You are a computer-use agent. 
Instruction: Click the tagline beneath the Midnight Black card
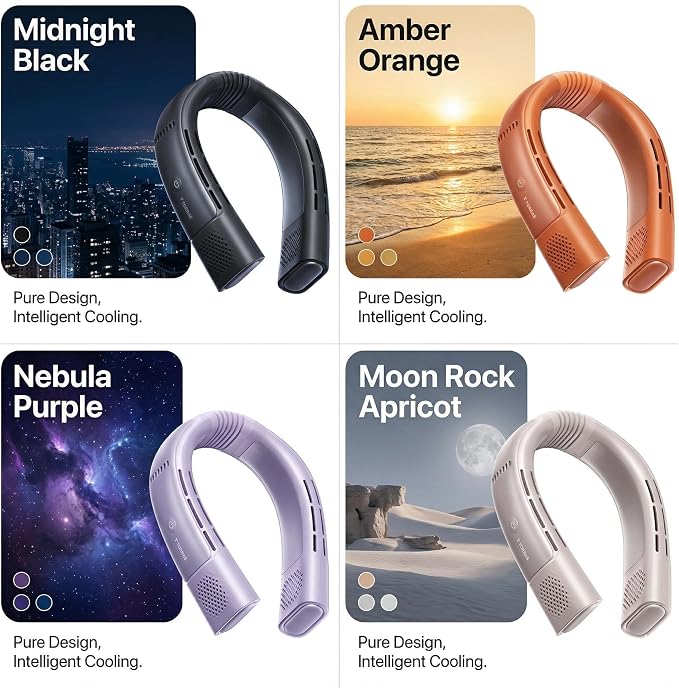77,307
